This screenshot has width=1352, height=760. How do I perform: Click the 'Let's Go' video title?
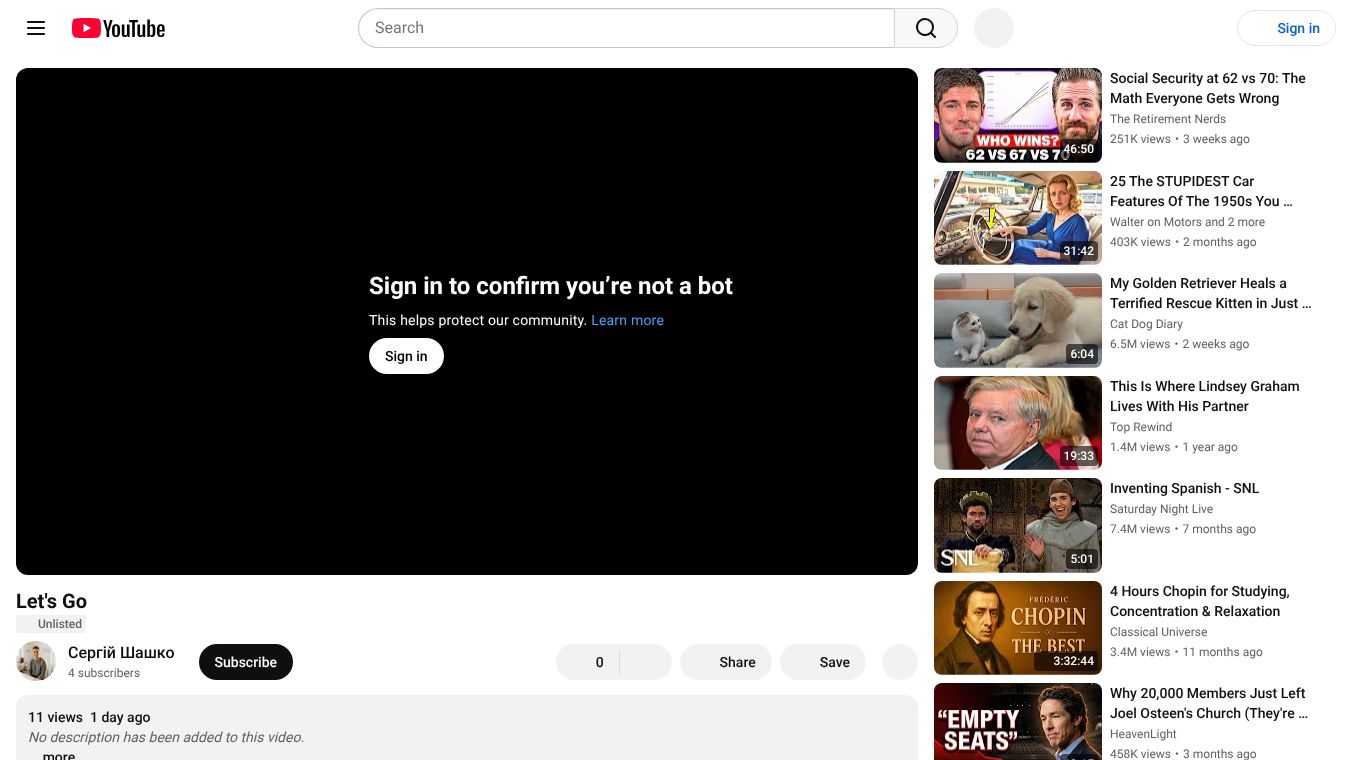click(51, 601)
